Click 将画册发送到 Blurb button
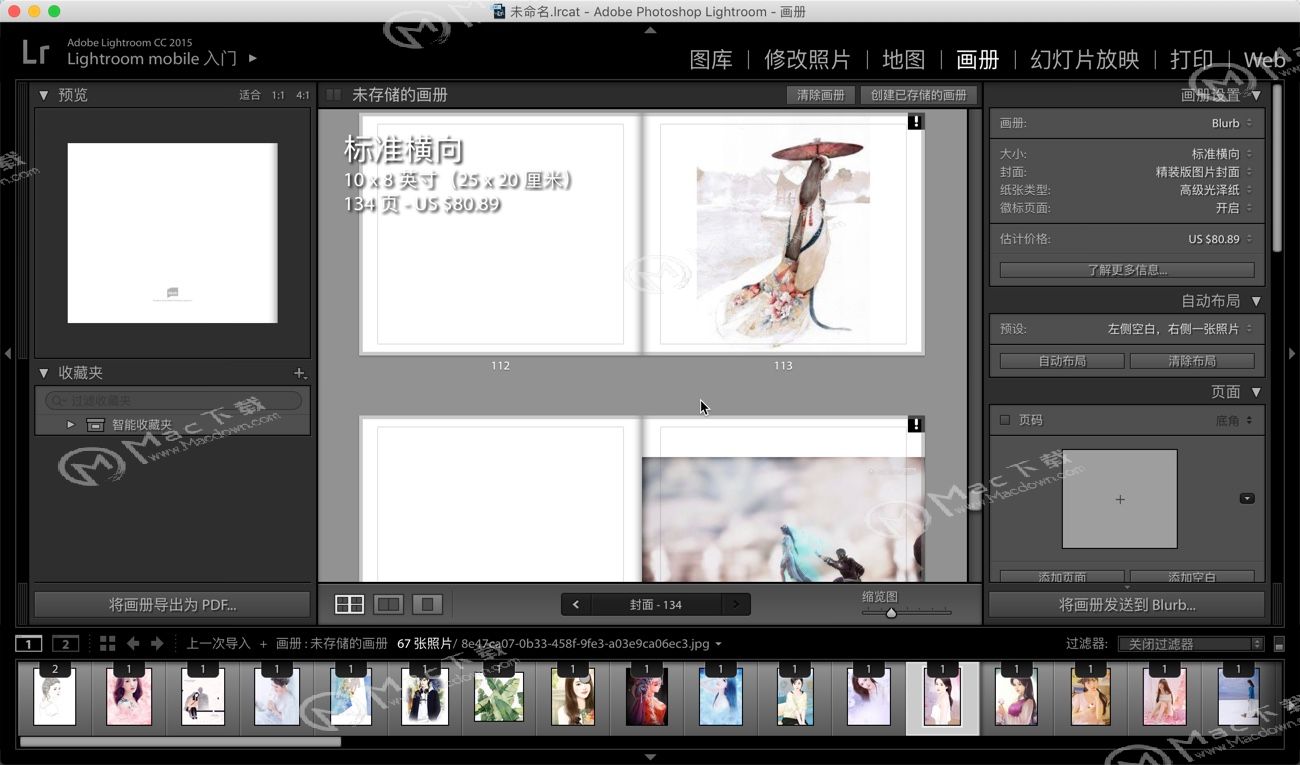 pyautogui.click(x=1127, y=604)
